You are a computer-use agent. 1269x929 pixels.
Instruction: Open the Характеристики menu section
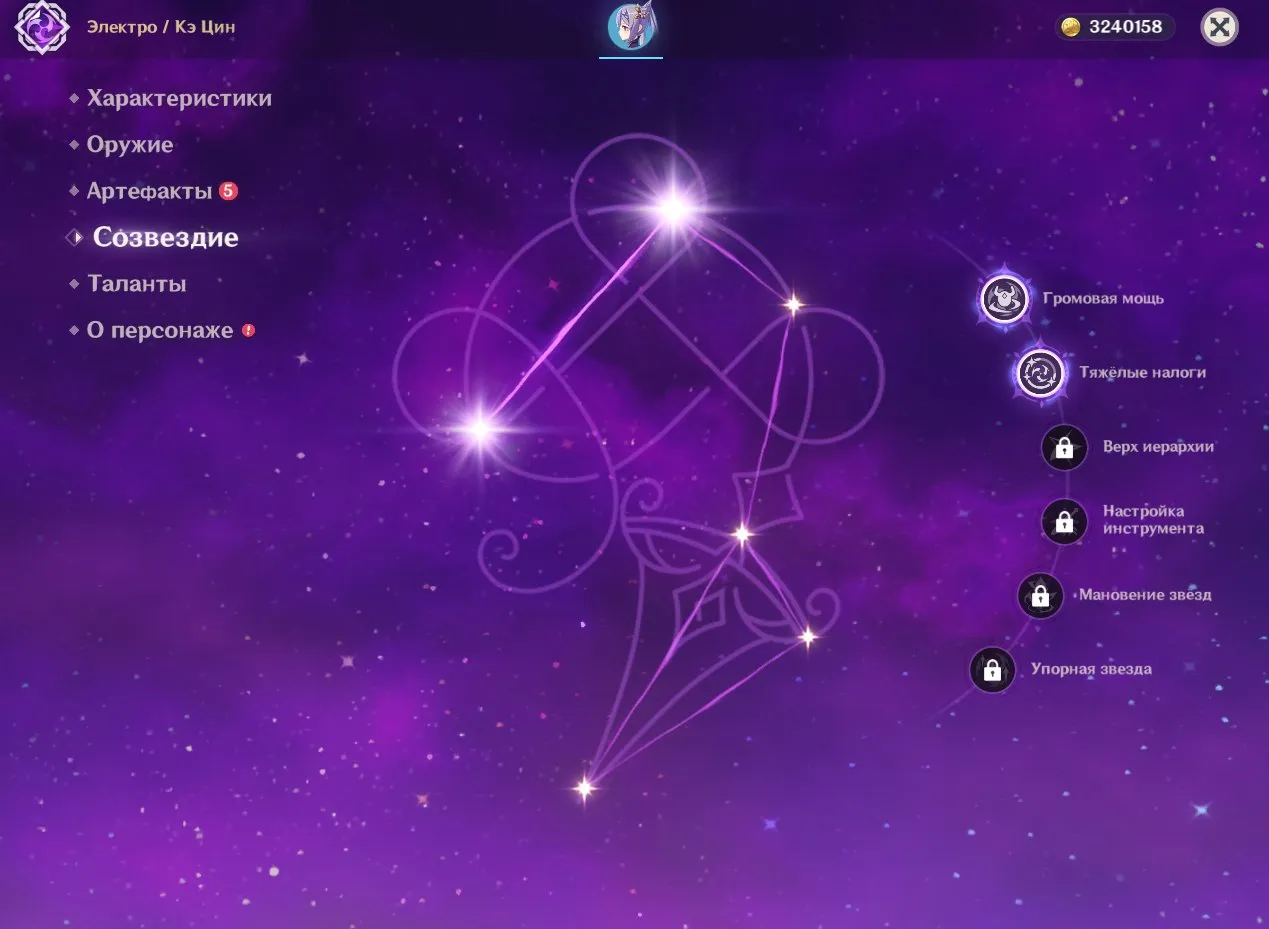[x=179, y=98]
